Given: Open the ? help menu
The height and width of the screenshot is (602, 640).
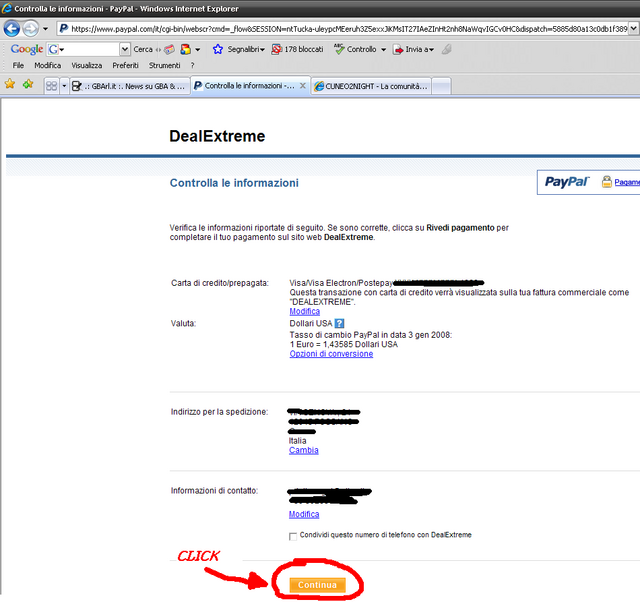Looking at the screenshot, I should [x=192, y=65].
